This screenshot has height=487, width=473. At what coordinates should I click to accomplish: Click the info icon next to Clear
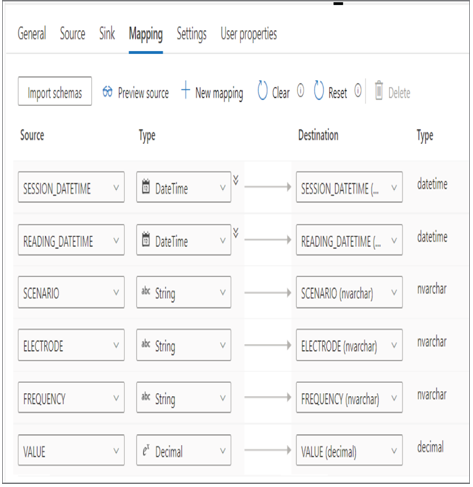[300, 90]
